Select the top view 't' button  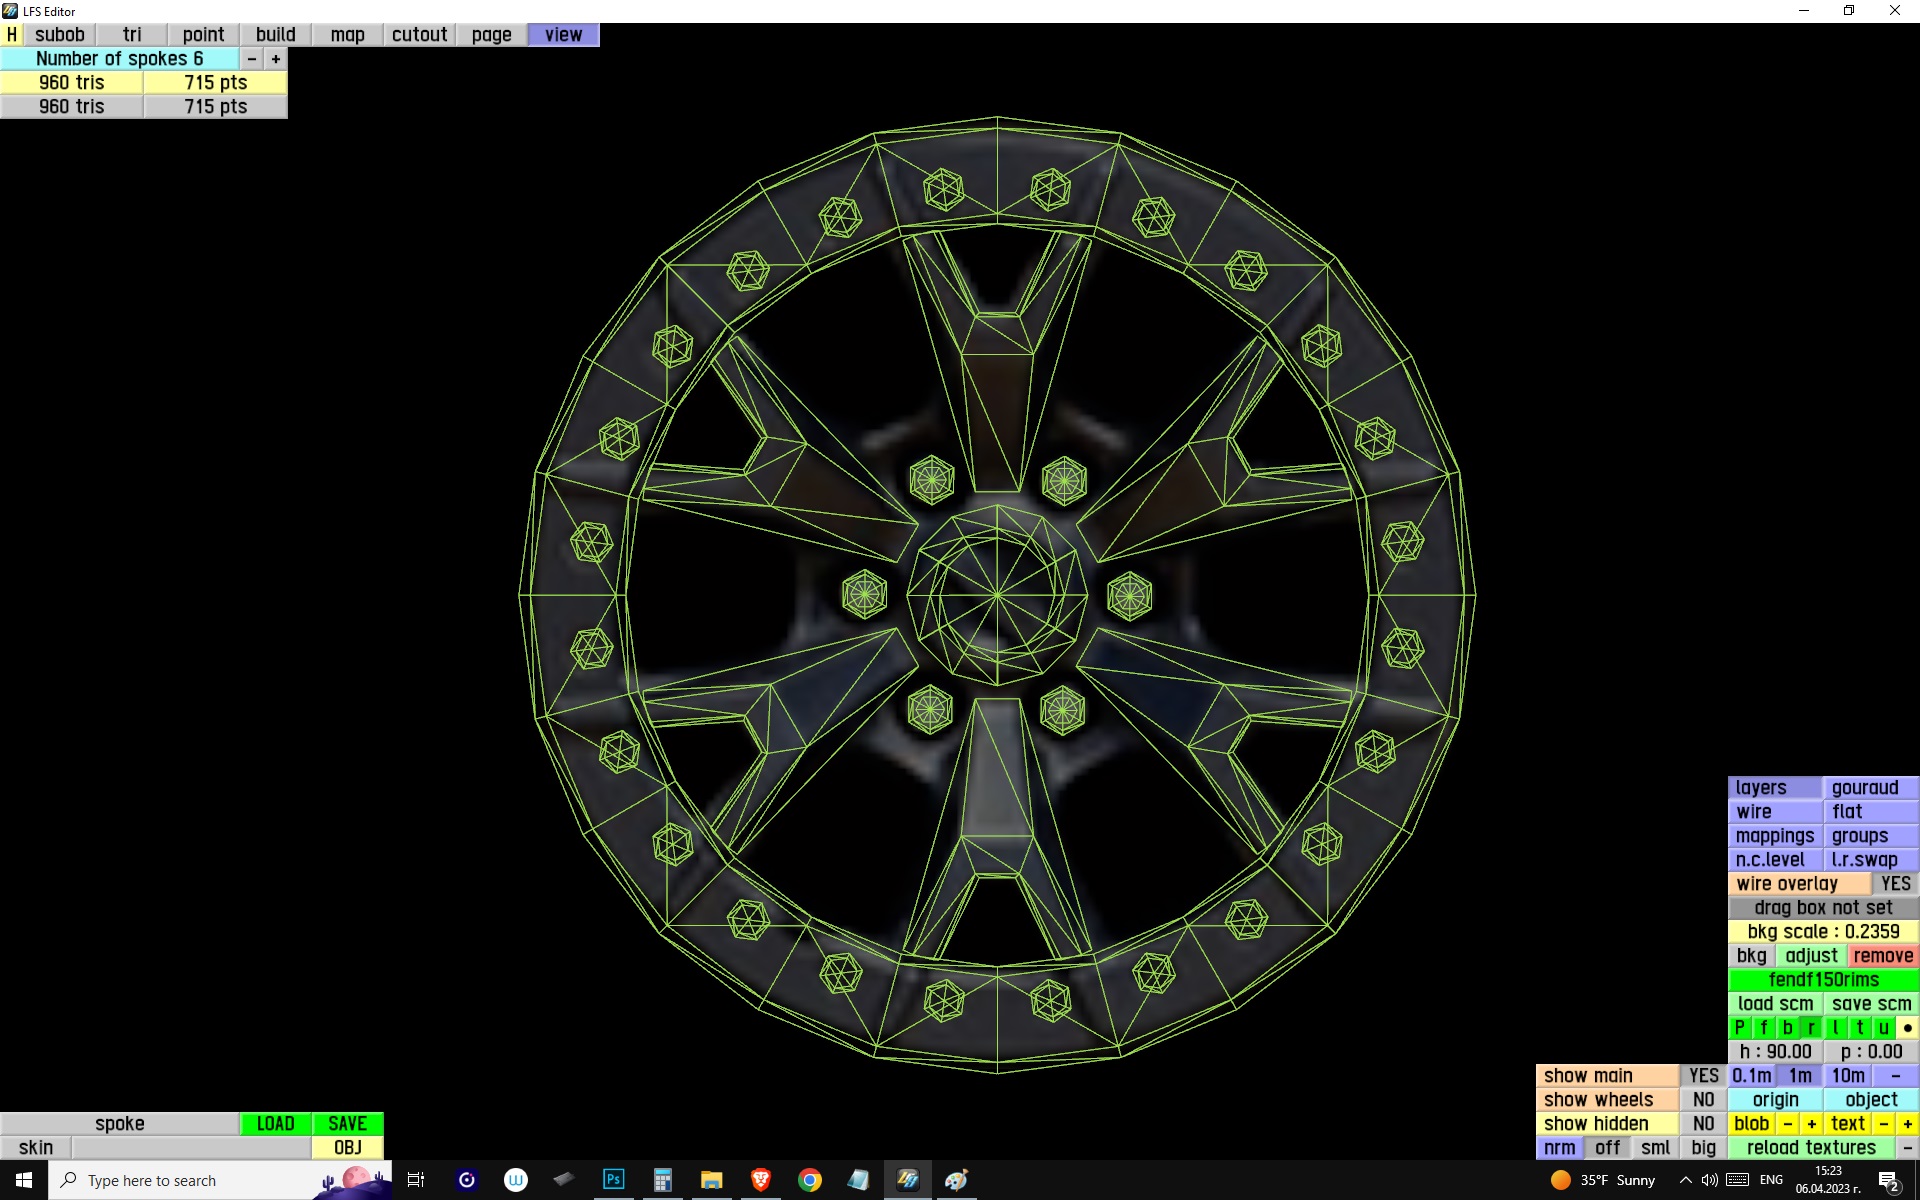pyautogui.click(x=1860, y=1028)
